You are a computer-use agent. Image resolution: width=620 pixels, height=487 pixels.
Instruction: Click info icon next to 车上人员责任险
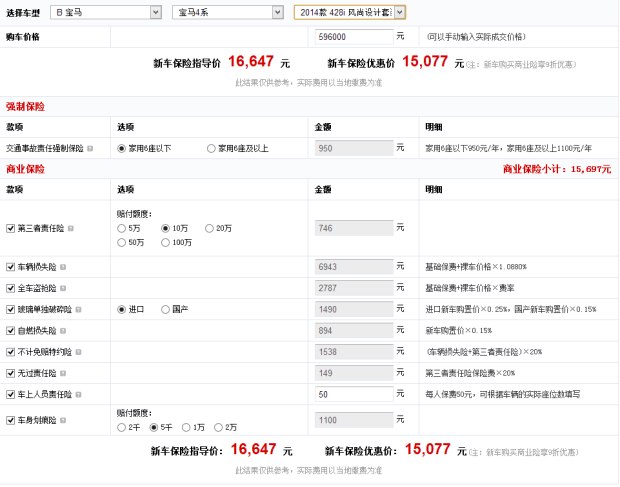pos(78,395)
